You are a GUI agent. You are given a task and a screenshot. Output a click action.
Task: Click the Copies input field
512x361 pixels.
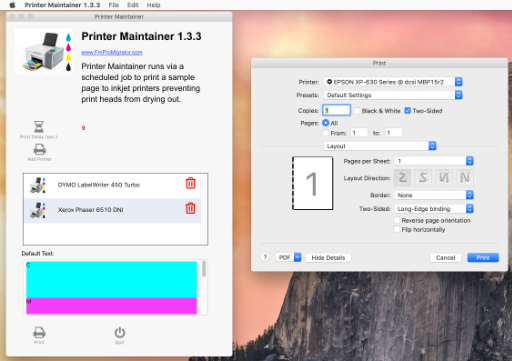click(336, 110)
